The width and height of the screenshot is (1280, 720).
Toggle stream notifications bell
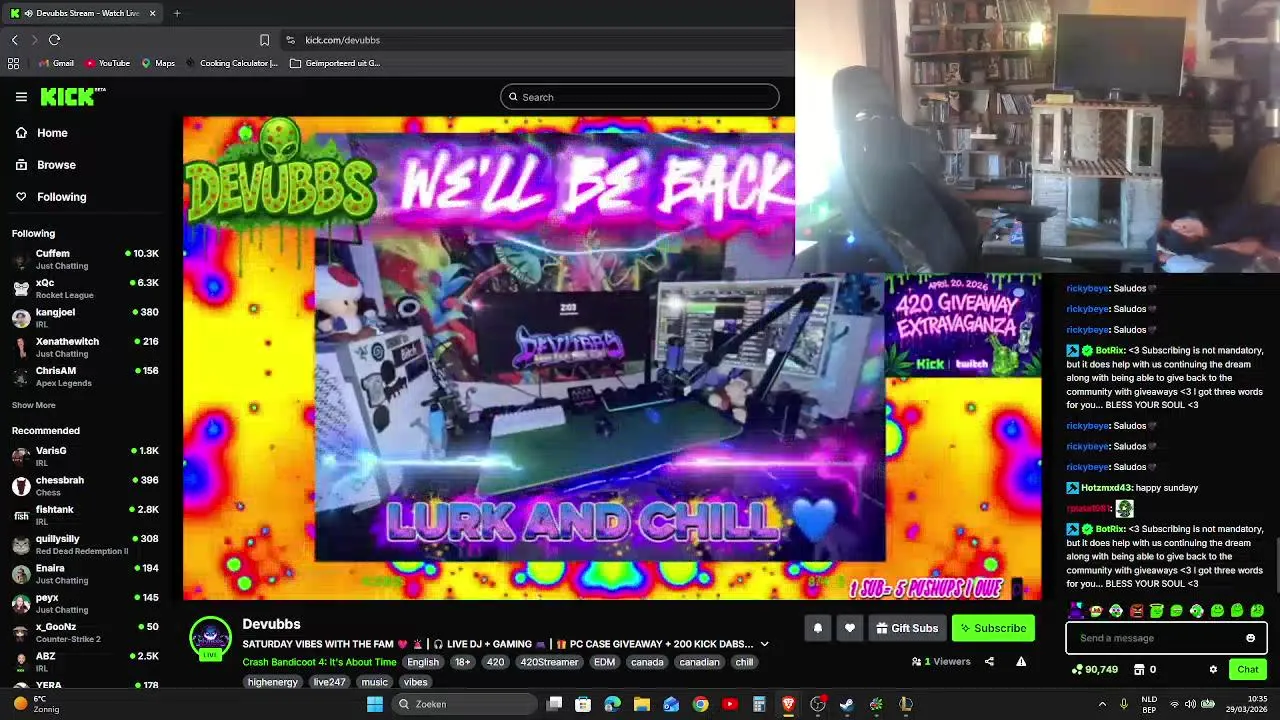(x=818, y=628)
